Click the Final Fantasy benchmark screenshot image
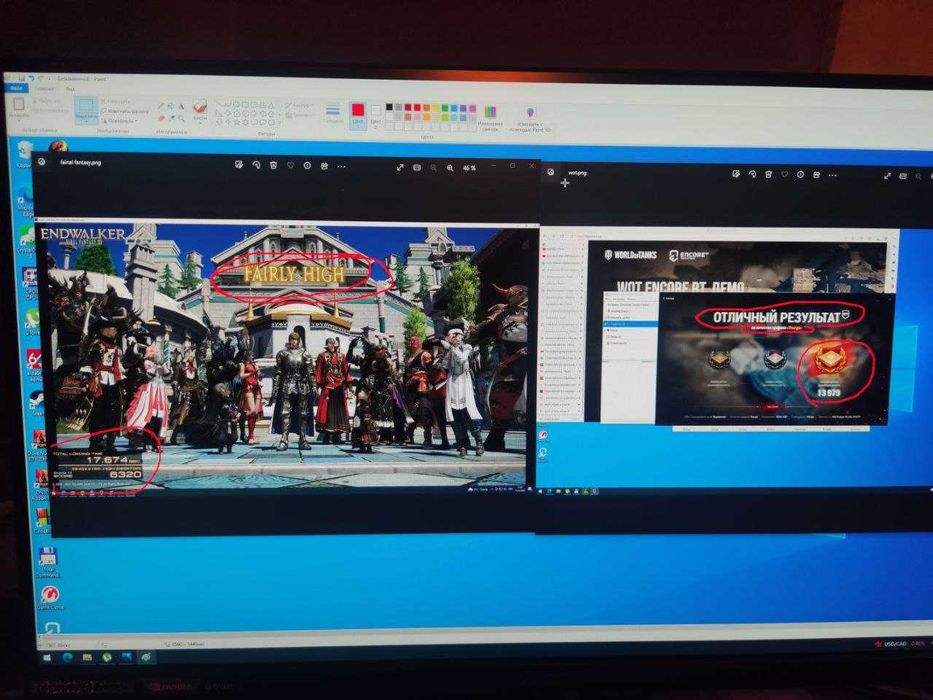The image size is (933, 700). pyautogui.click(x=287, y=357)
